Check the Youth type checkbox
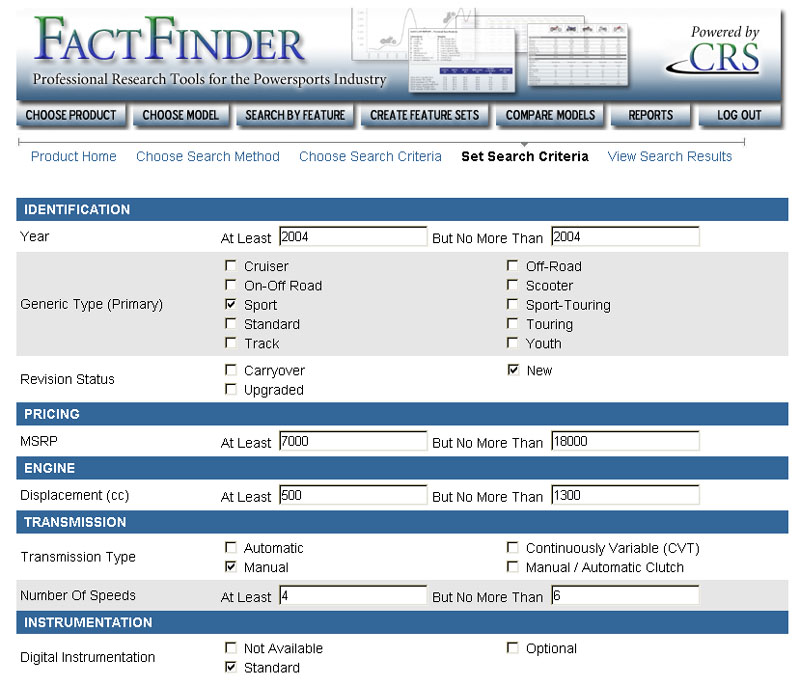This screenshot has width=800, height=686. click(x=512, y=343)
